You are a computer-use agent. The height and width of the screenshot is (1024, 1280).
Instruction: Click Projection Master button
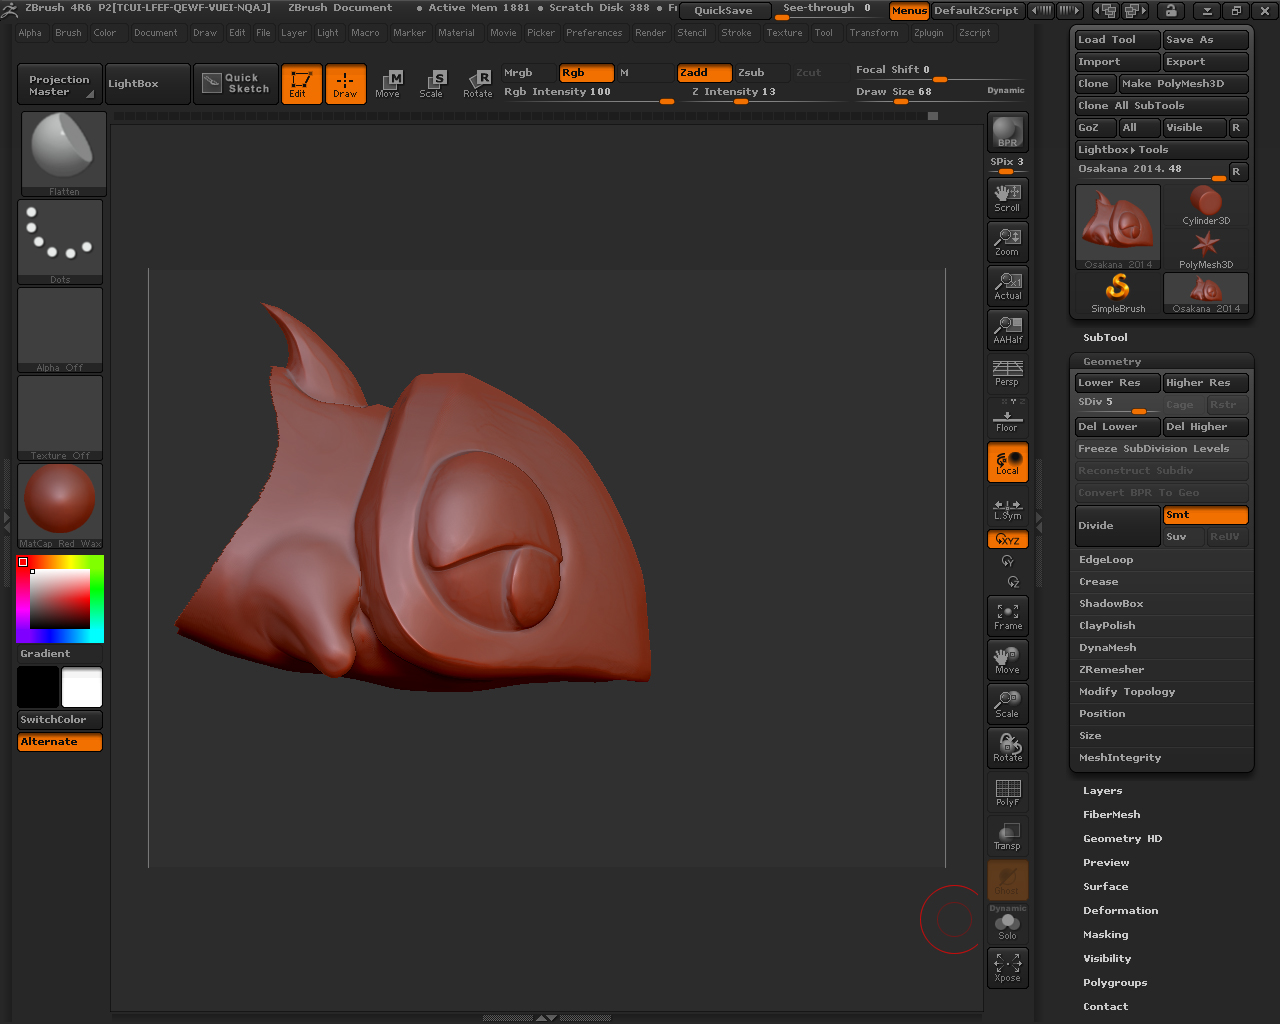tap(60, 84)
